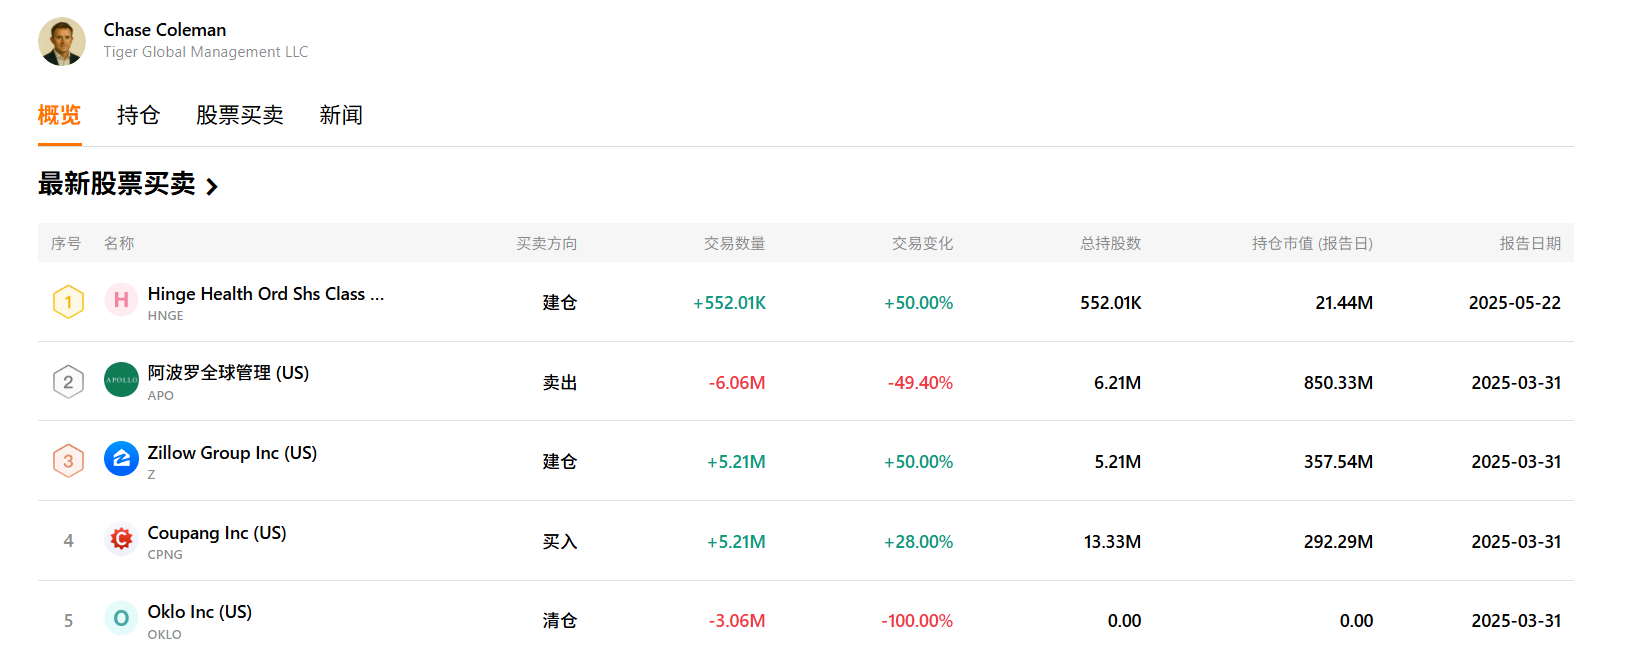Click 买入 direction in Coupang row
1642x656 pixels.
point(560,542)
